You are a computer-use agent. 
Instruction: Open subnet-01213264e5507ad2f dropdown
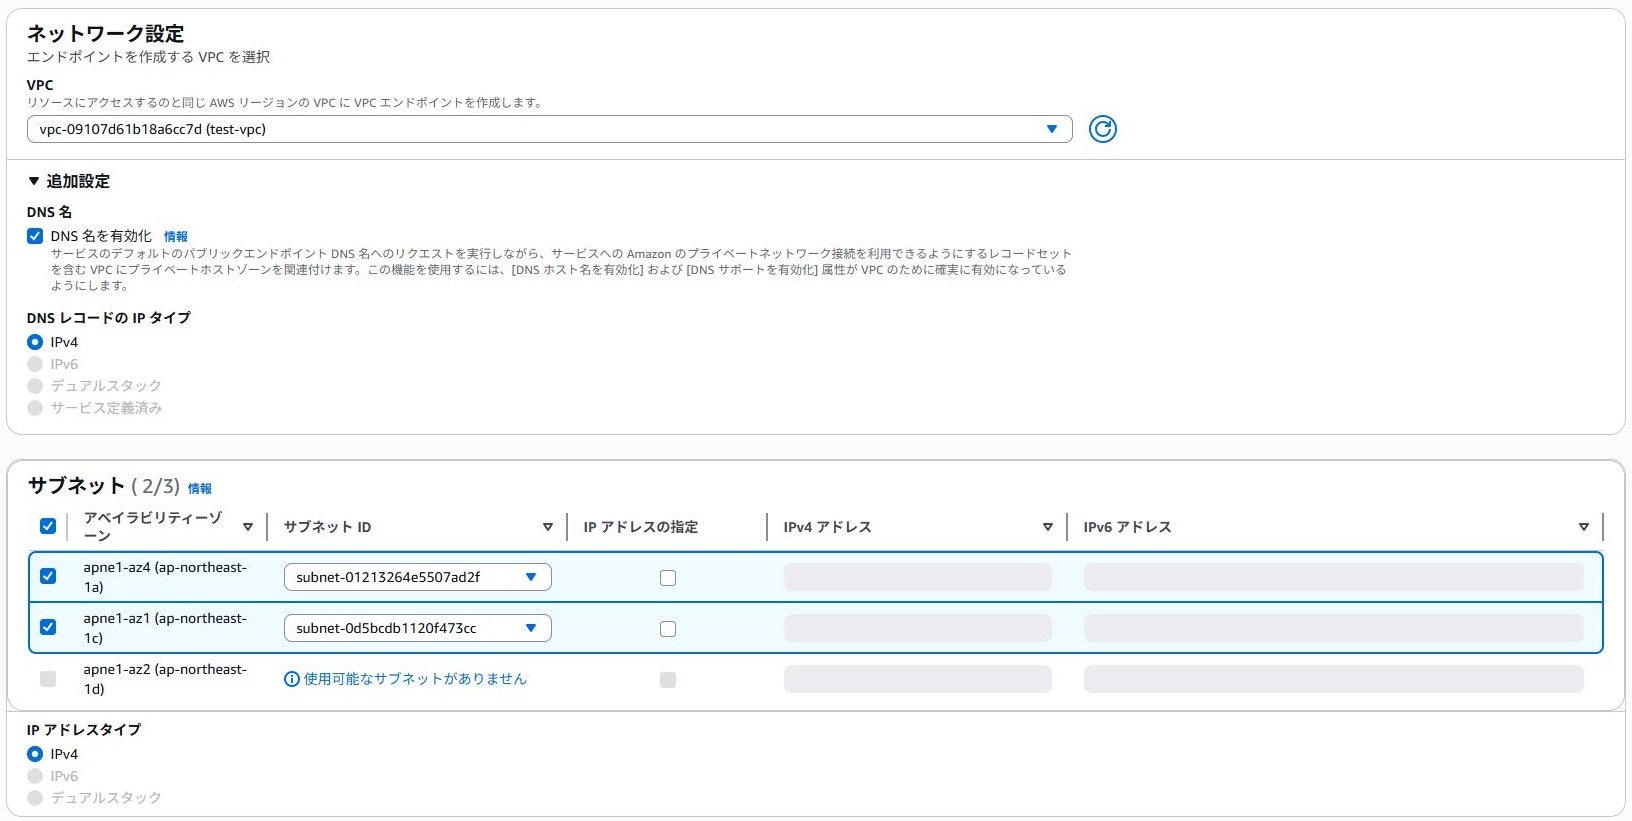[418, 577]
